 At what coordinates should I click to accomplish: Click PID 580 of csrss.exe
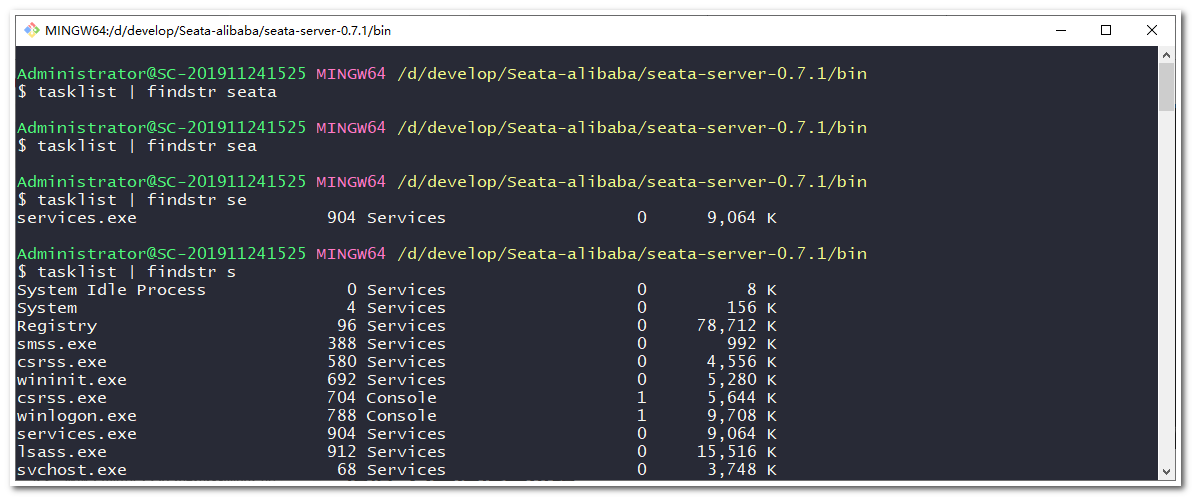point(342,361)
